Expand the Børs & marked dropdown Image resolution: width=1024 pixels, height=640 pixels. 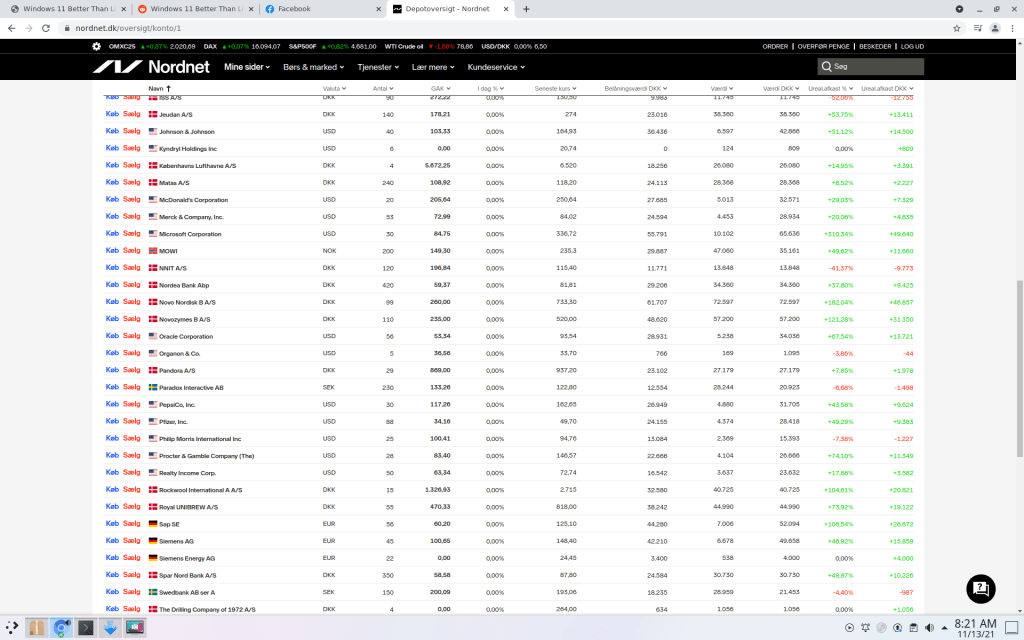click(x=314, y=67)
